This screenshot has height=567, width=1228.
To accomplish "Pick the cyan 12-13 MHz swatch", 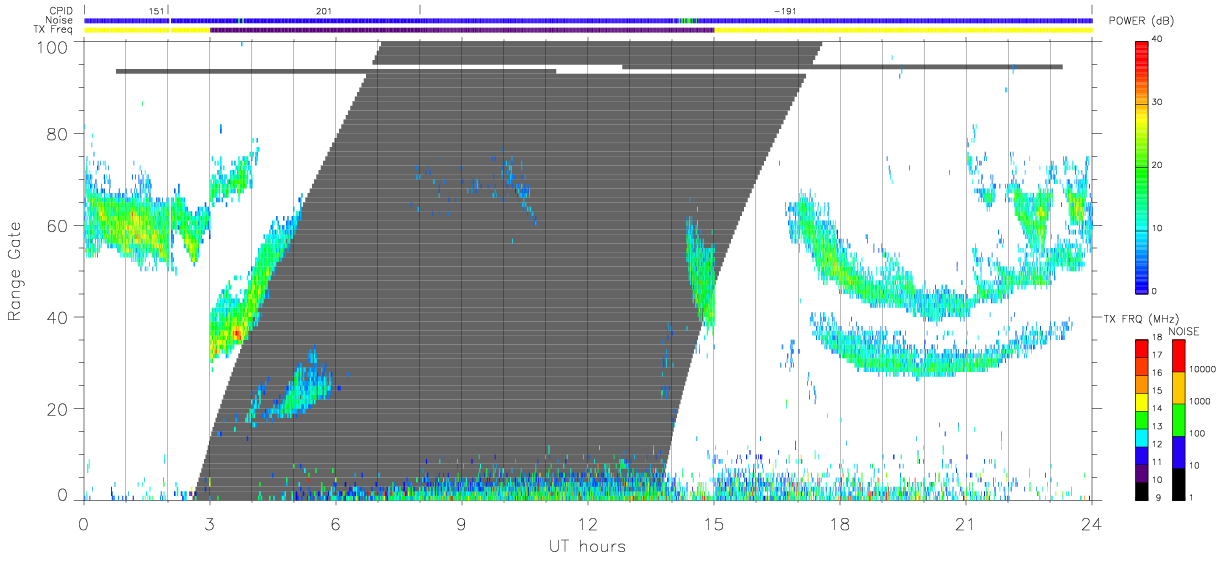I will (x=1141, y=438).
